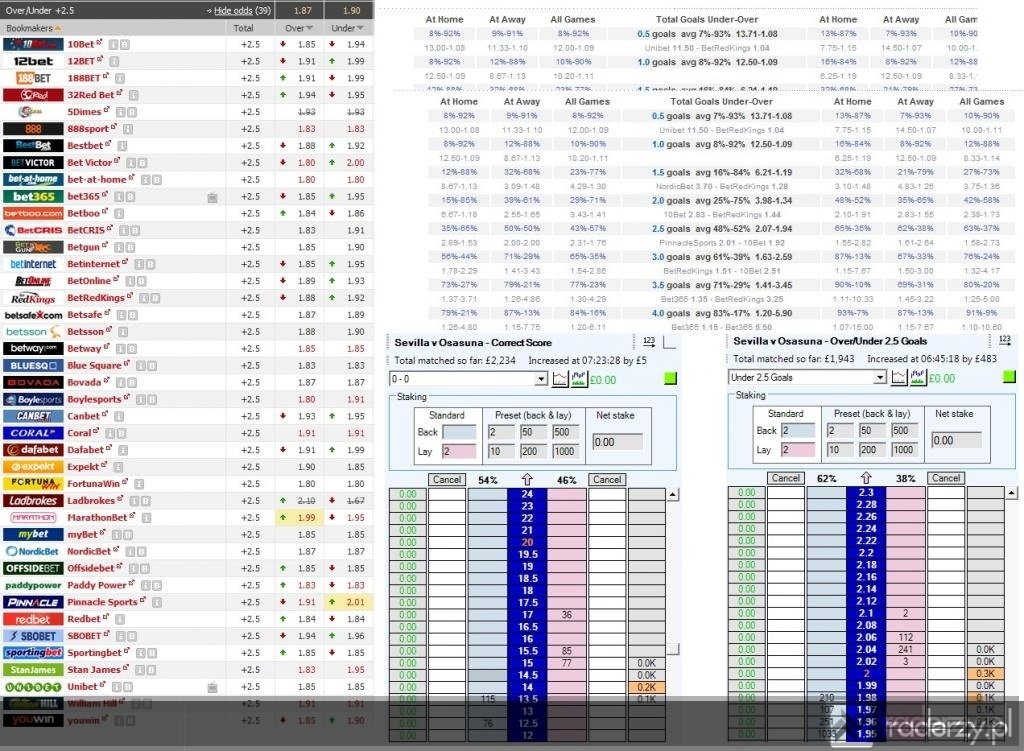Open line chart icon in Over/Under 2.5 Goals panel
The width and height of the screenshot is (1024, 751).
coord(899,377)
